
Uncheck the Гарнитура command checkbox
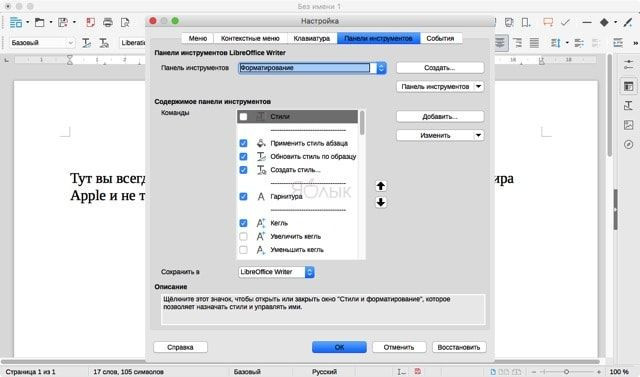tap(243, 197)
